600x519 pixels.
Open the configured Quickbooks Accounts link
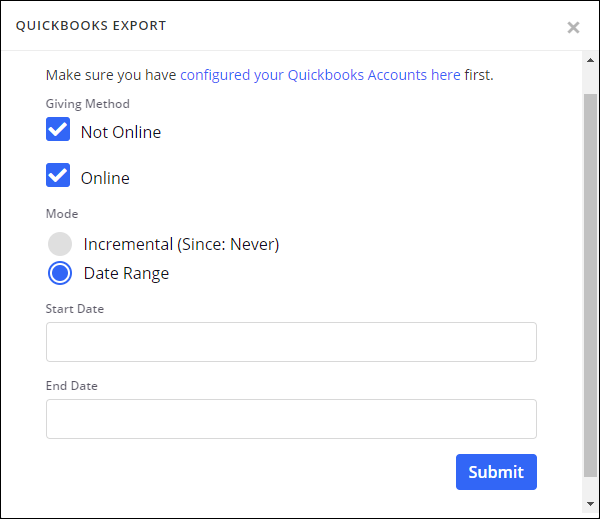(320, 75)
